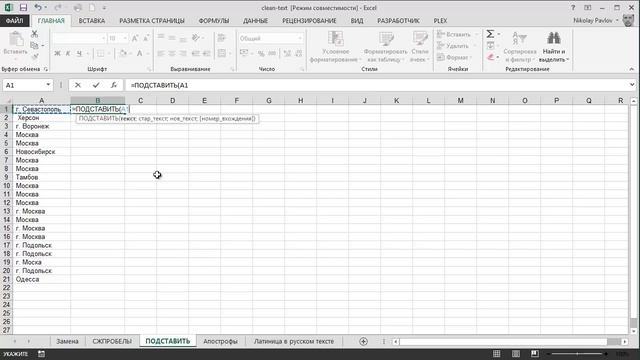This screenshot has width=640, height=360.
Task: Click Insert cells (Вставить) in Ячейки group
Action: pos(453,34)
